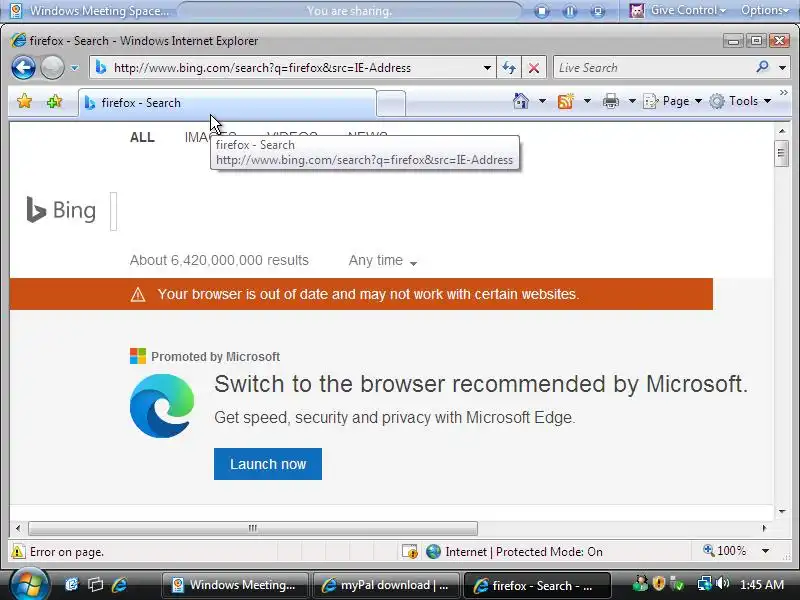Expand the Feeds dropdown arrow
This screenshot has width=800, height=600.
(x=587, y=101)
